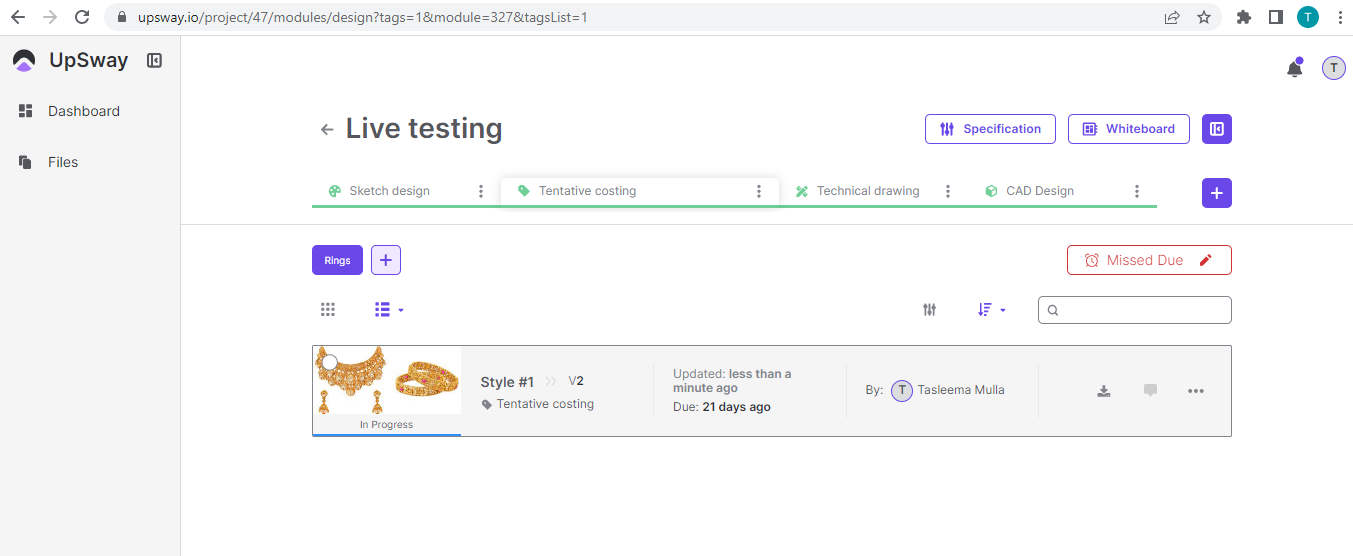Viewport: 1353px width, 556px height.
Task: Open Style #1 more options ellipsis
Action: point(1195,391)
